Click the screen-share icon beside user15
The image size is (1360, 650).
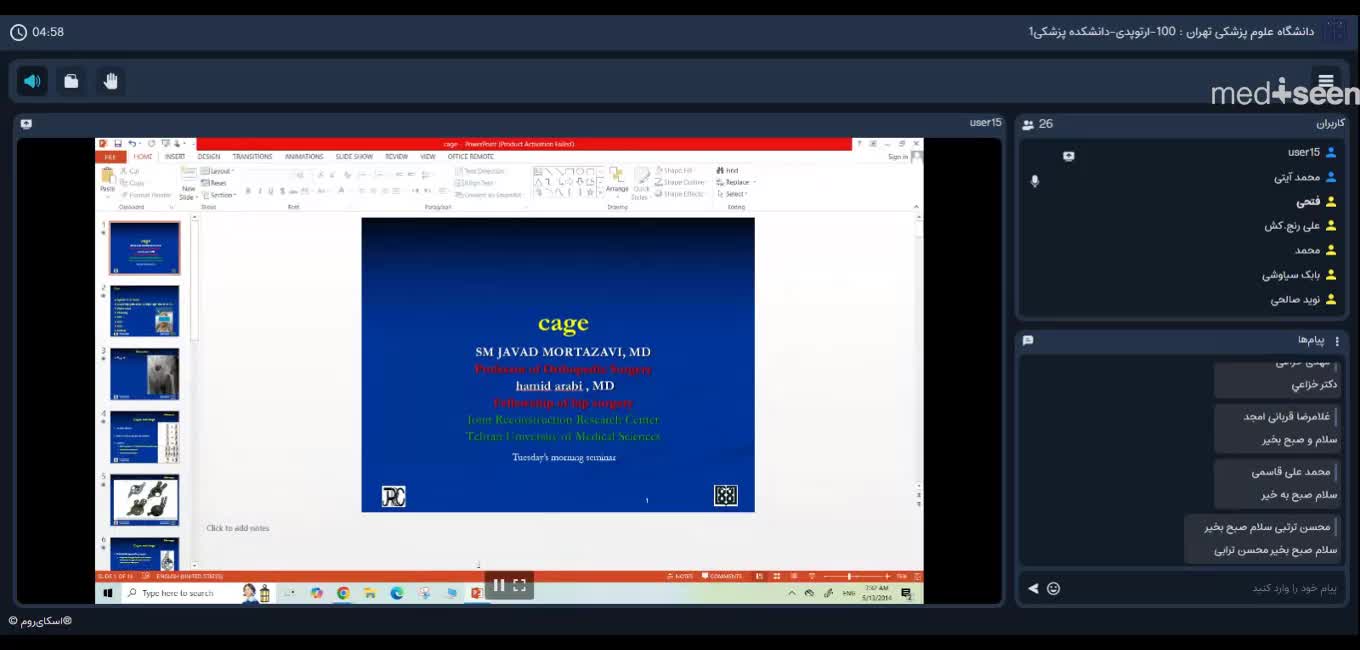coord(1068,156)
